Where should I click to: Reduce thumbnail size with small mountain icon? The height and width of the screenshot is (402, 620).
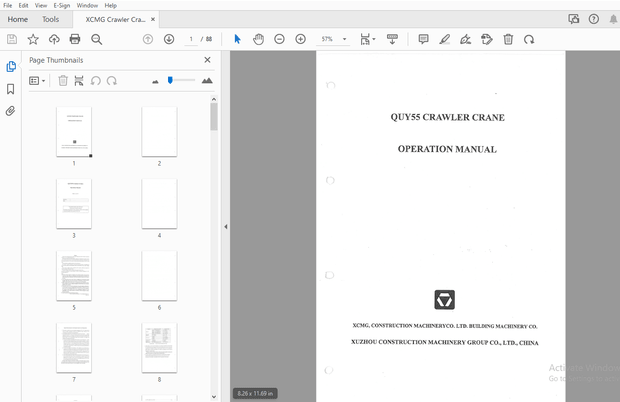coord(155,82)
